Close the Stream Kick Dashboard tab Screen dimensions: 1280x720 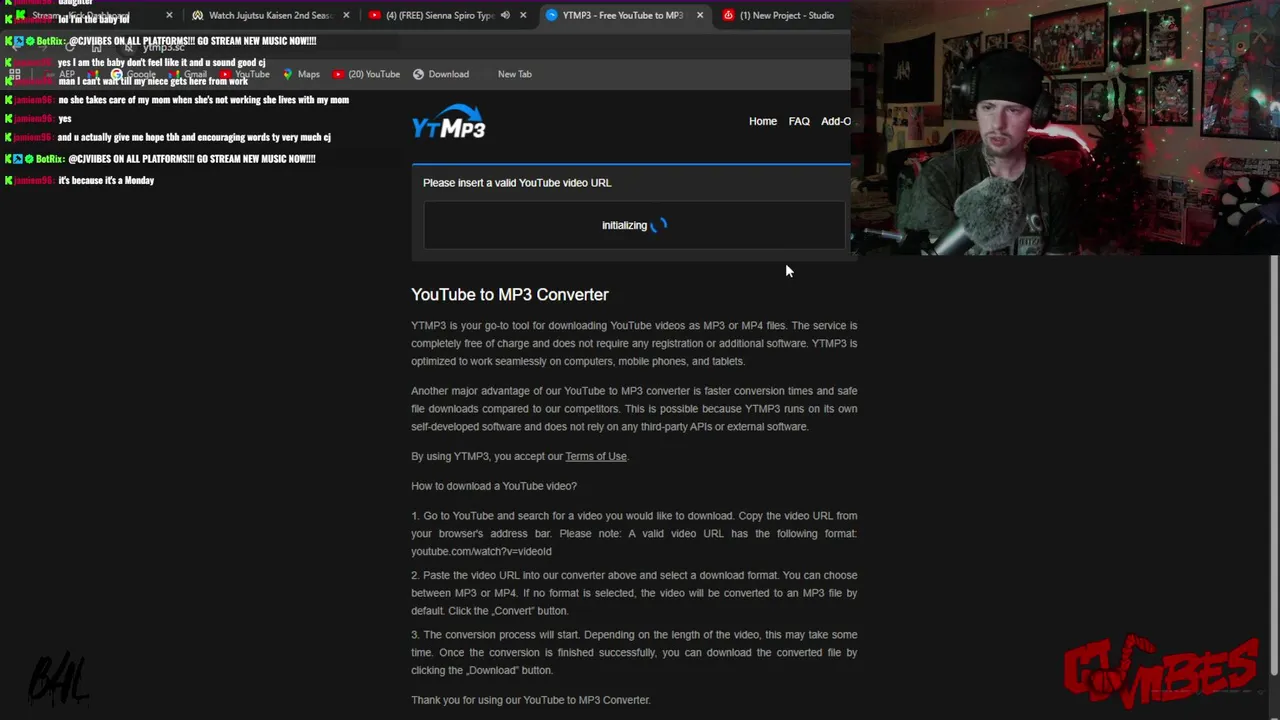tap(169, 15)
